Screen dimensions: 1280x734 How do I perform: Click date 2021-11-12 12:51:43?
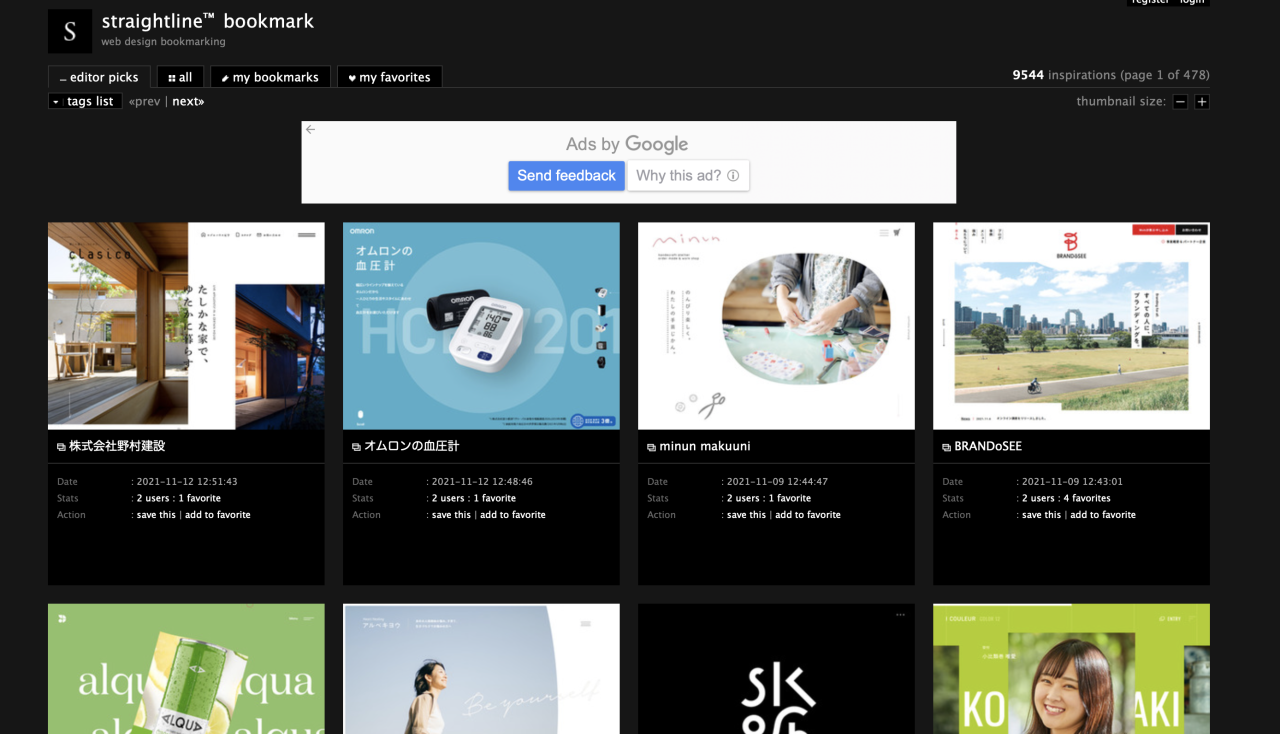tap(187, 481)
